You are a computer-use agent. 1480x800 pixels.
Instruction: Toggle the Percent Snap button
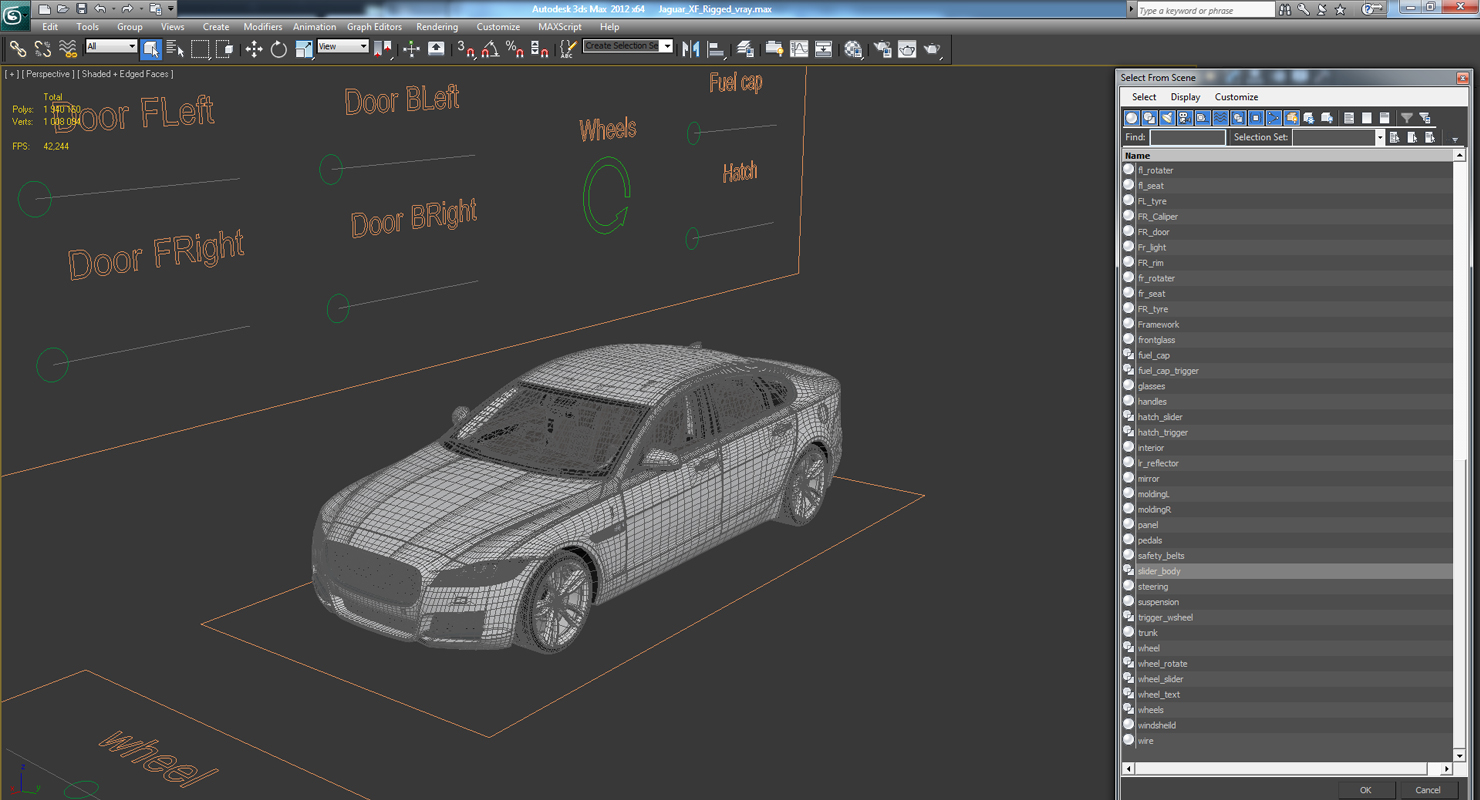pos(515,48)
